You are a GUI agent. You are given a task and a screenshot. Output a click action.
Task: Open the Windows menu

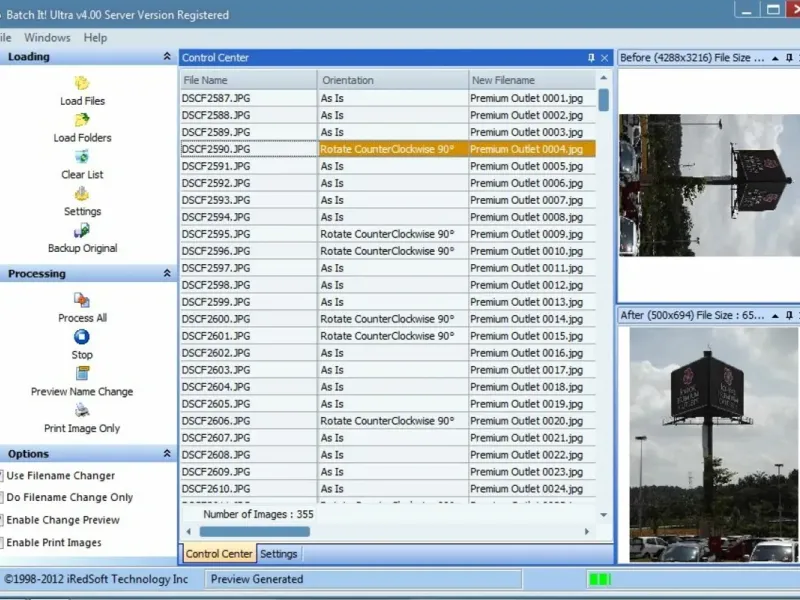pos(47,38)
